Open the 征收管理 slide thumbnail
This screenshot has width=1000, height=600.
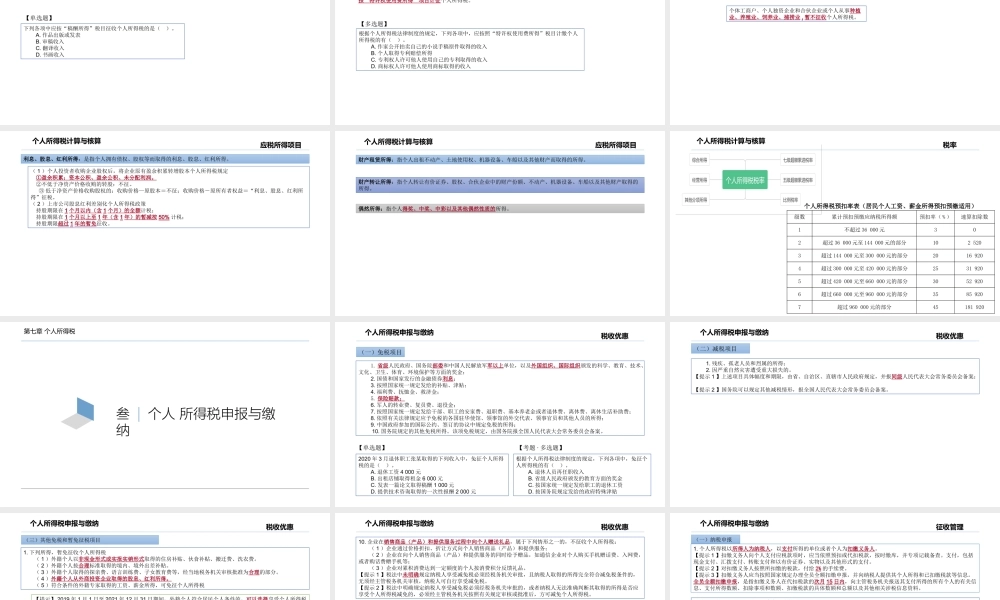click(x=833, y=556)
